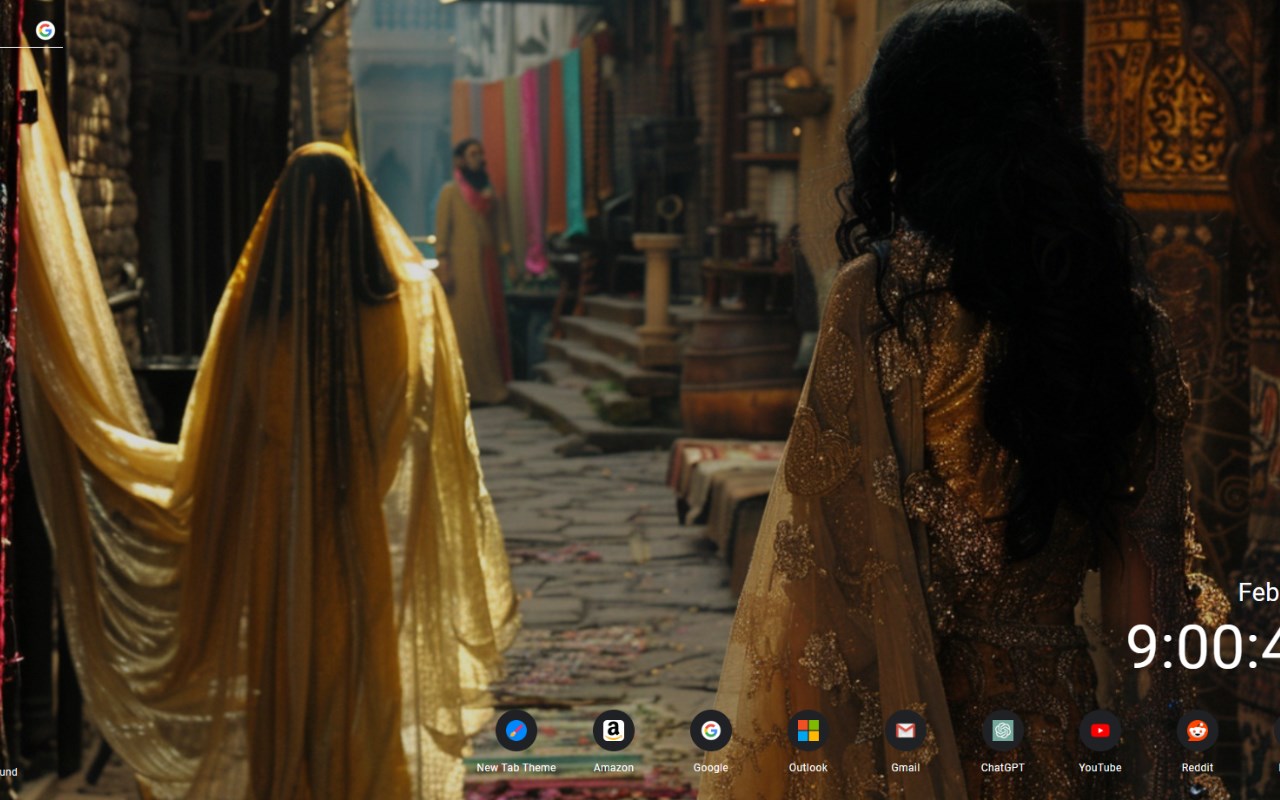Viewport: 1280px width, 800px height.
Task: Click the 'Feb' date text
Action: click(1259, 592)
